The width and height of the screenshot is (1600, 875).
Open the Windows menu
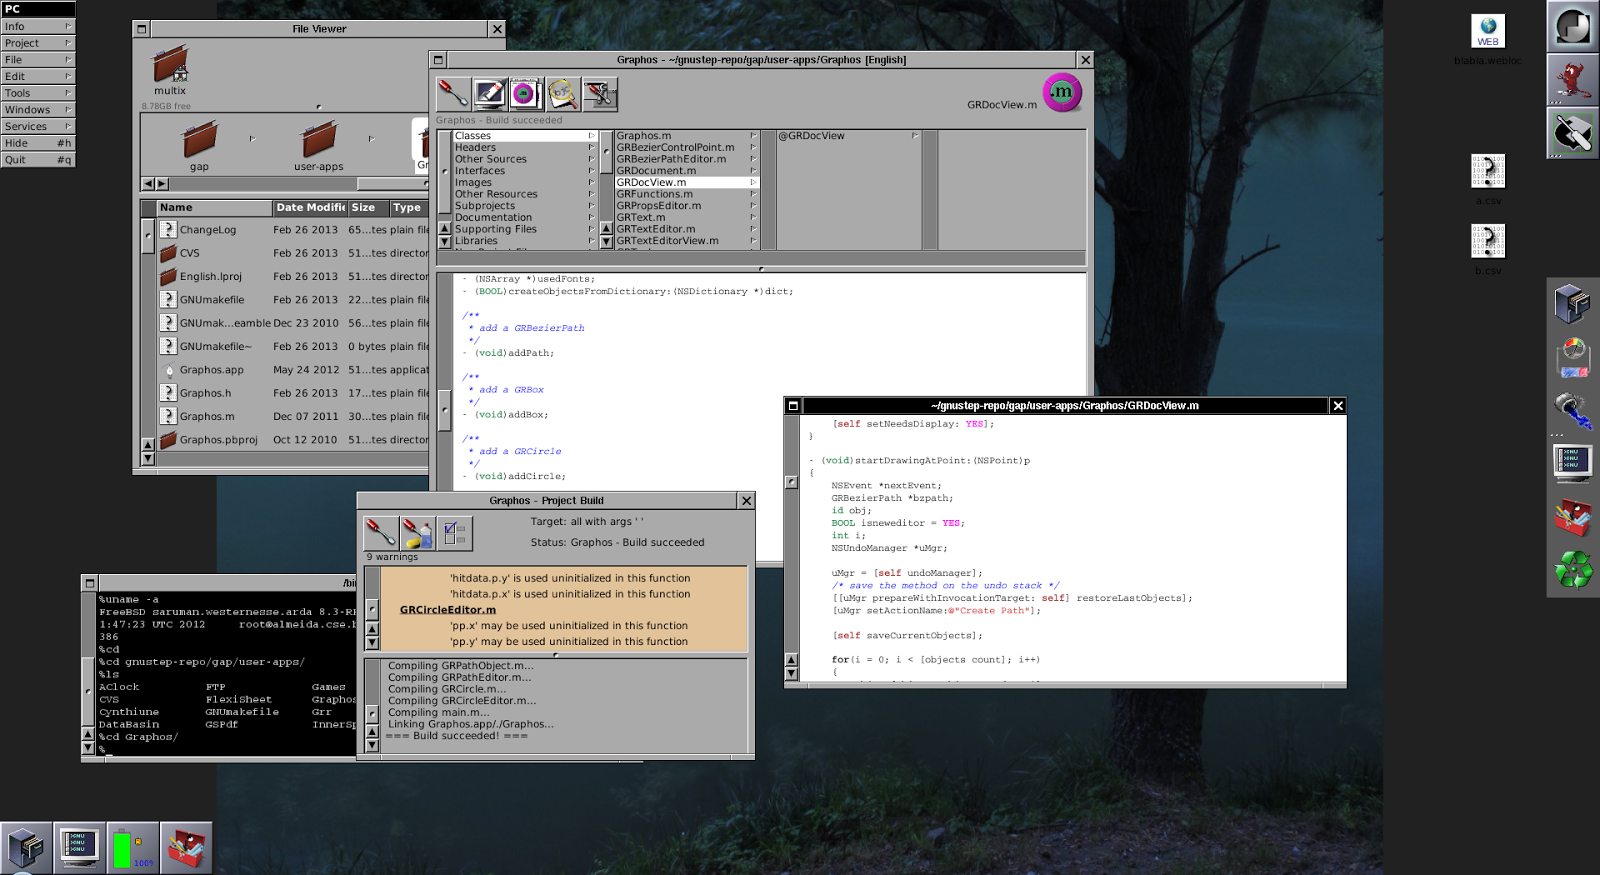coord(38,110)
